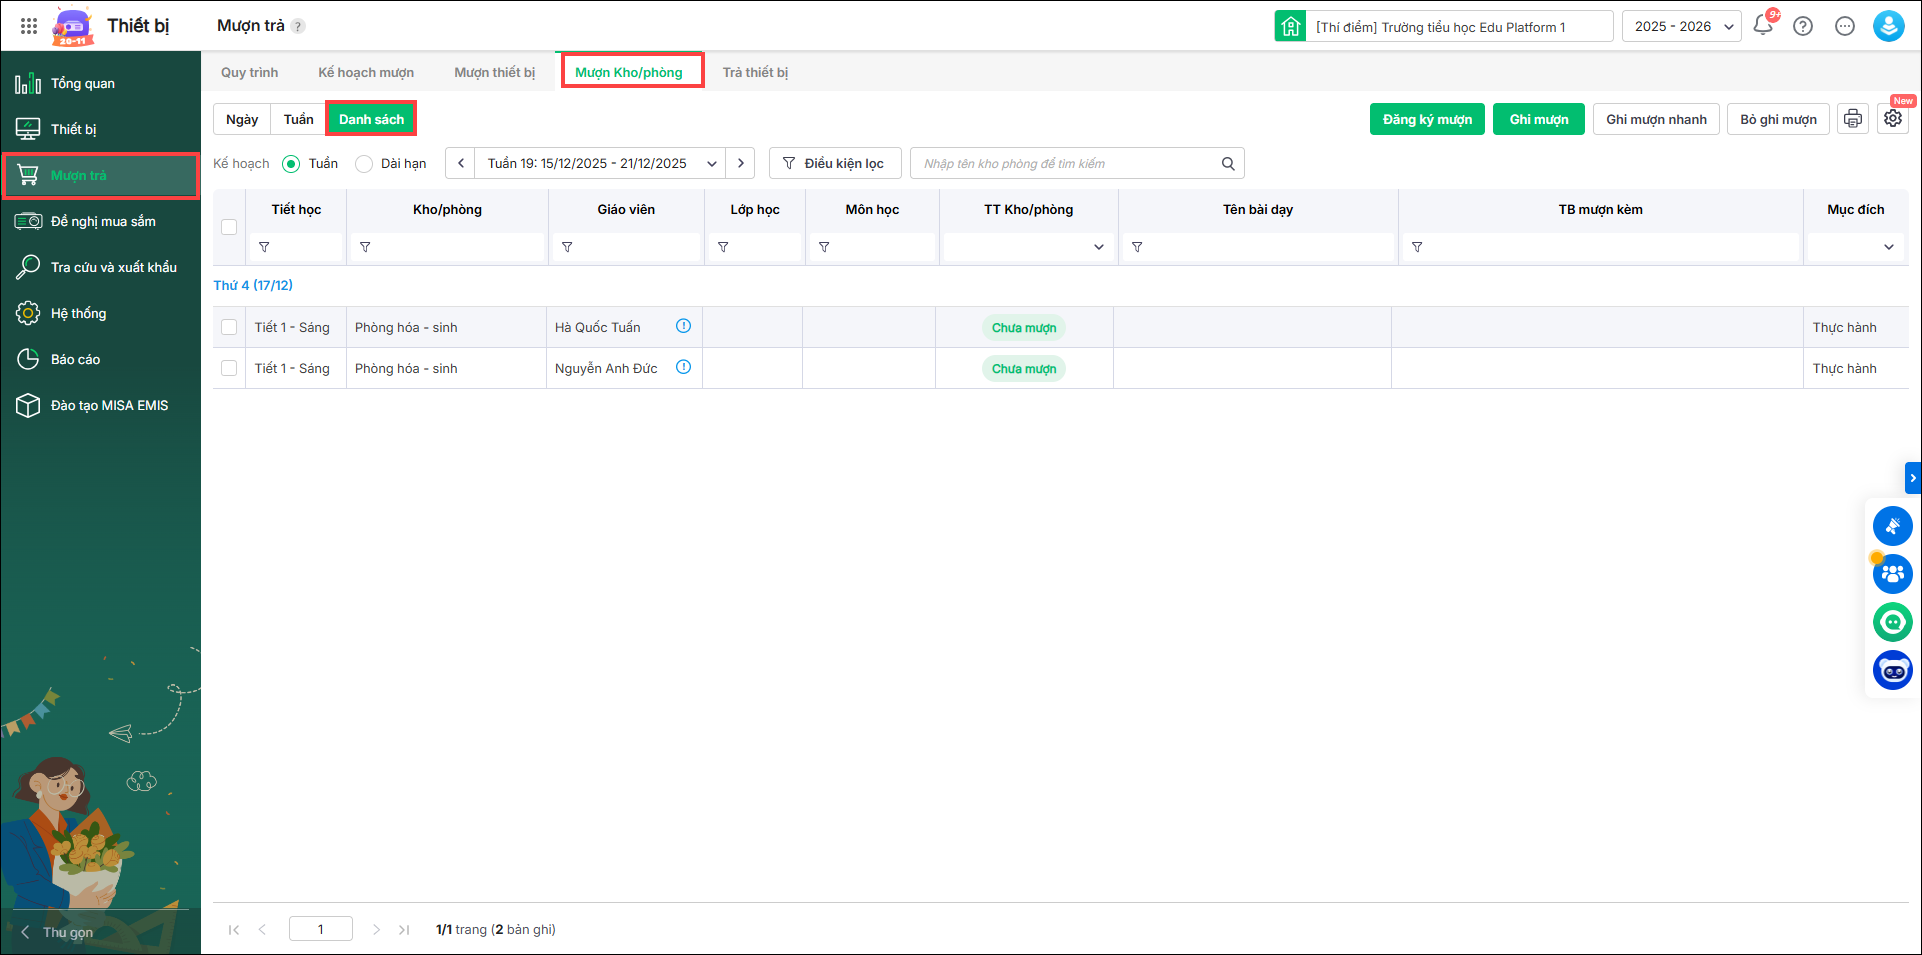Click the help question mark icon
Viewport: 1922px width, 955px height.
pyautogui.click(x=1803, y=26)
